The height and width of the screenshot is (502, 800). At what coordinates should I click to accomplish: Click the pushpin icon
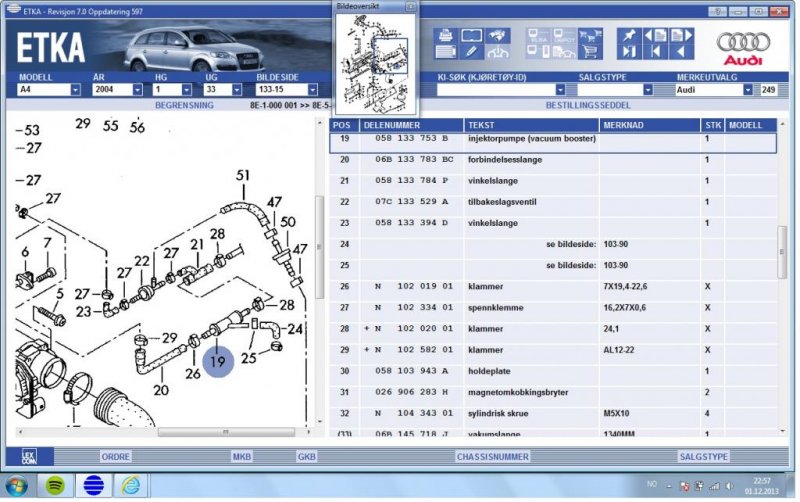(628, 36)
